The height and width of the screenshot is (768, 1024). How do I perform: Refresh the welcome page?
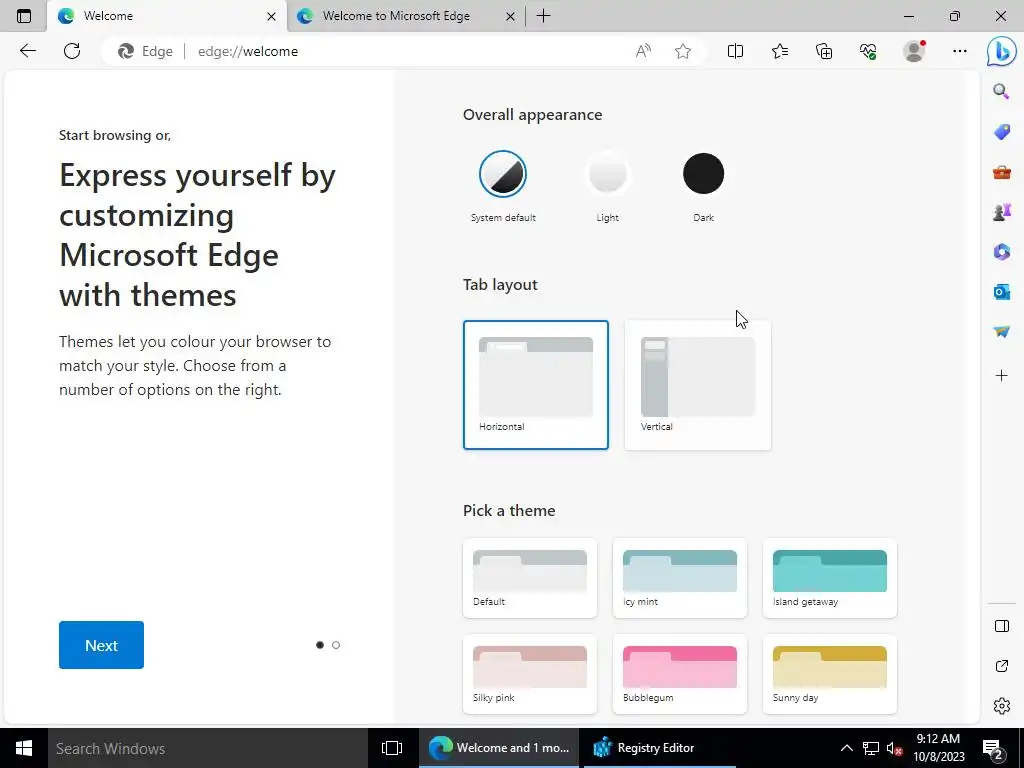coord(72,51)
